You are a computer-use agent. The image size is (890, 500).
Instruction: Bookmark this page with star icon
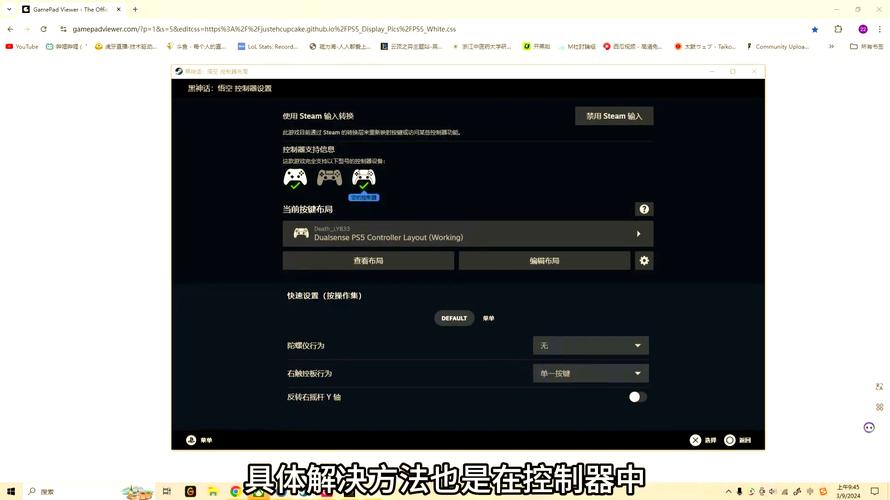815,29
